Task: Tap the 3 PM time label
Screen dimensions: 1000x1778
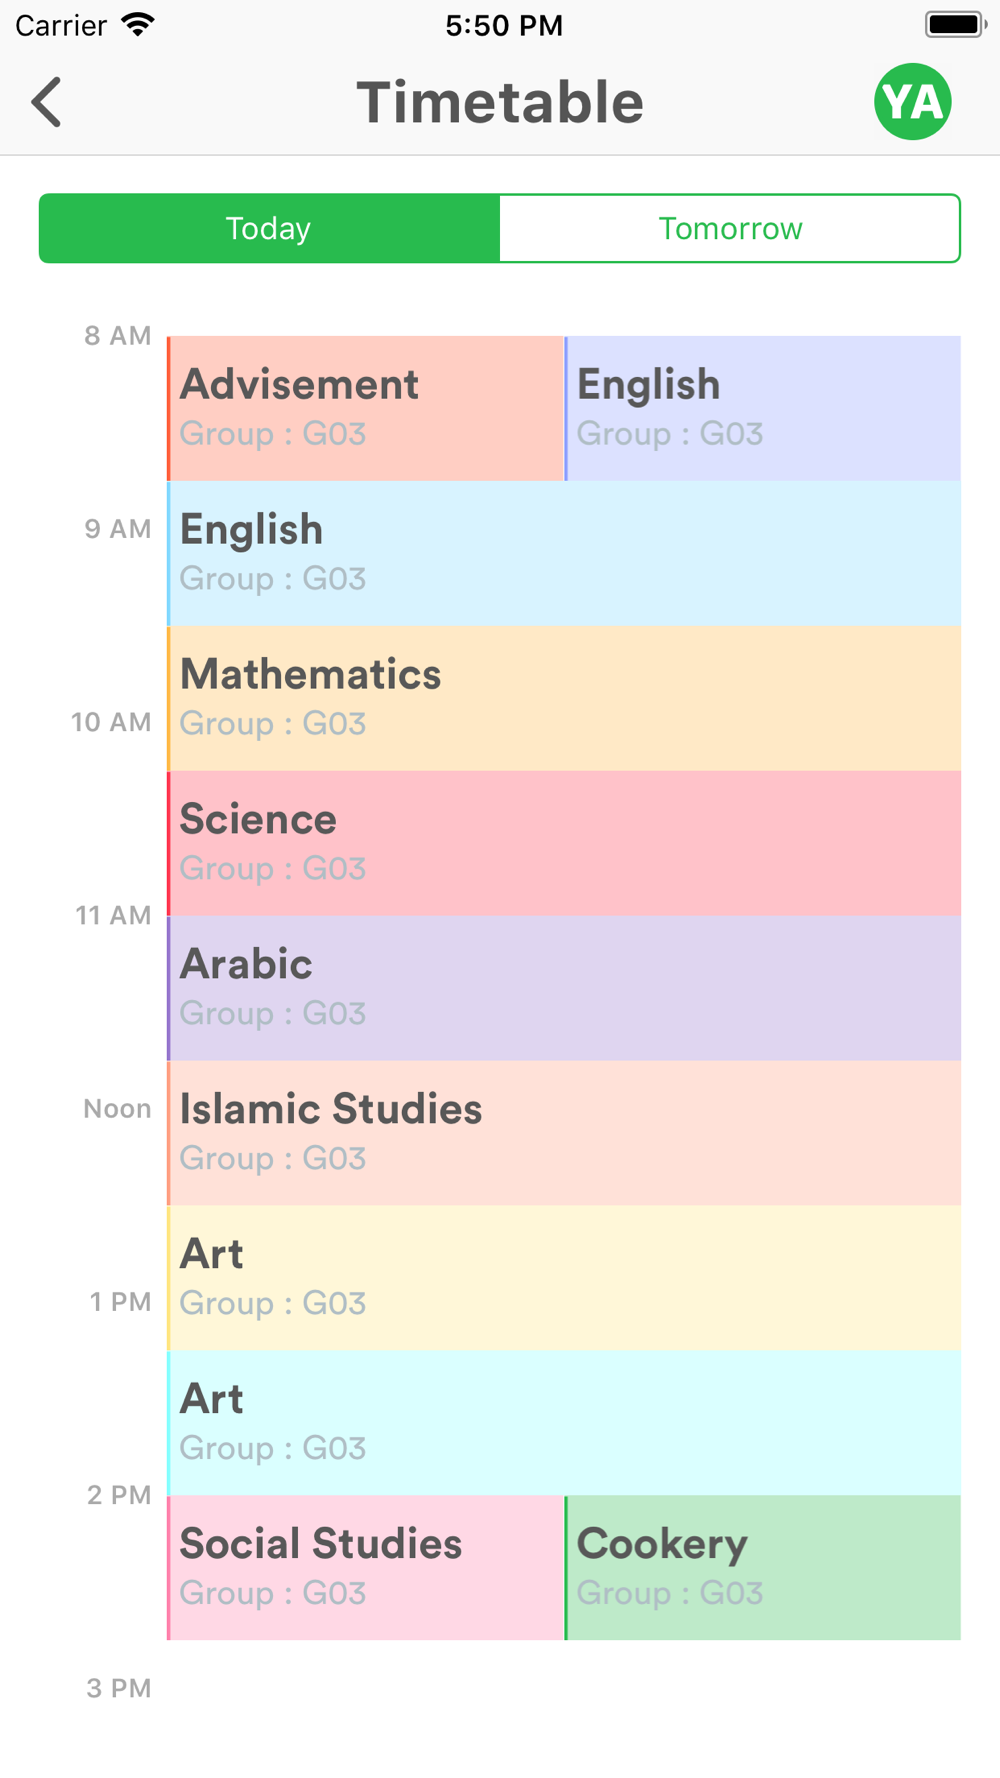Action: coord(118,1688)
